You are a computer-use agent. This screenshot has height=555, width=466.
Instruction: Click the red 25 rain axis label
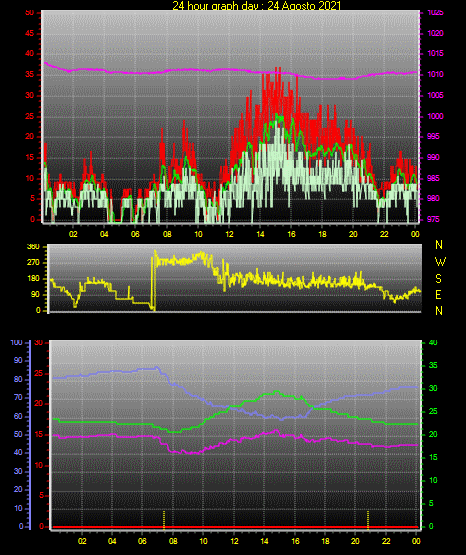(x=39, y=373)
